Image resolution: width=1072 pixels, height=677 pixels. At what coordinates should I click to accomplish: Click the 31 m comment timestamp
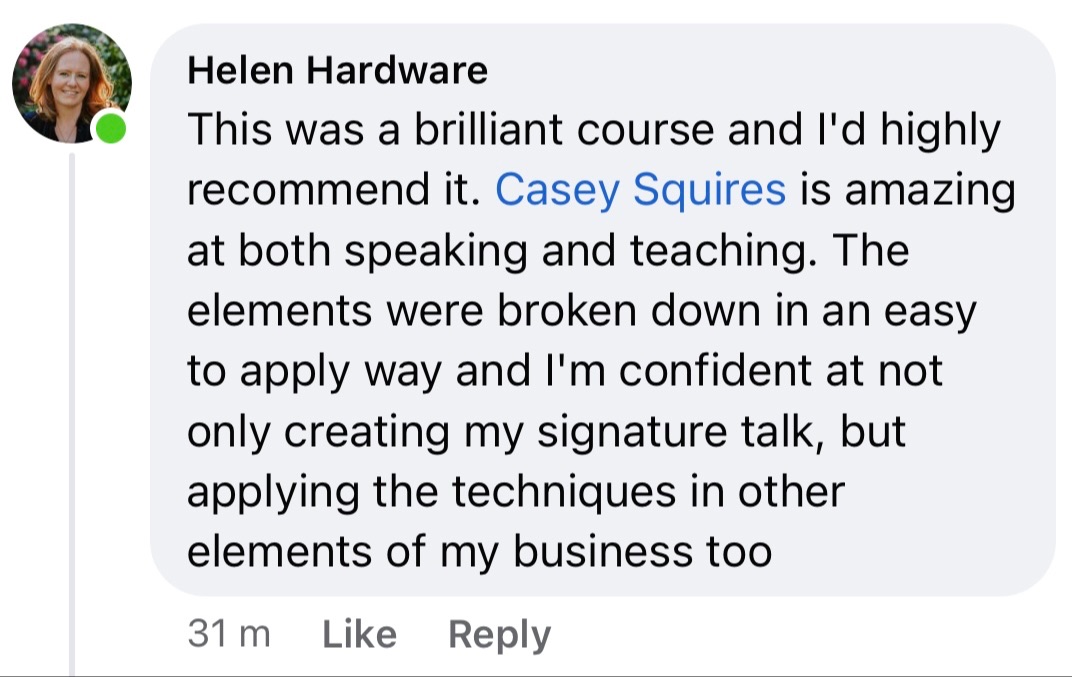(230, 634)
